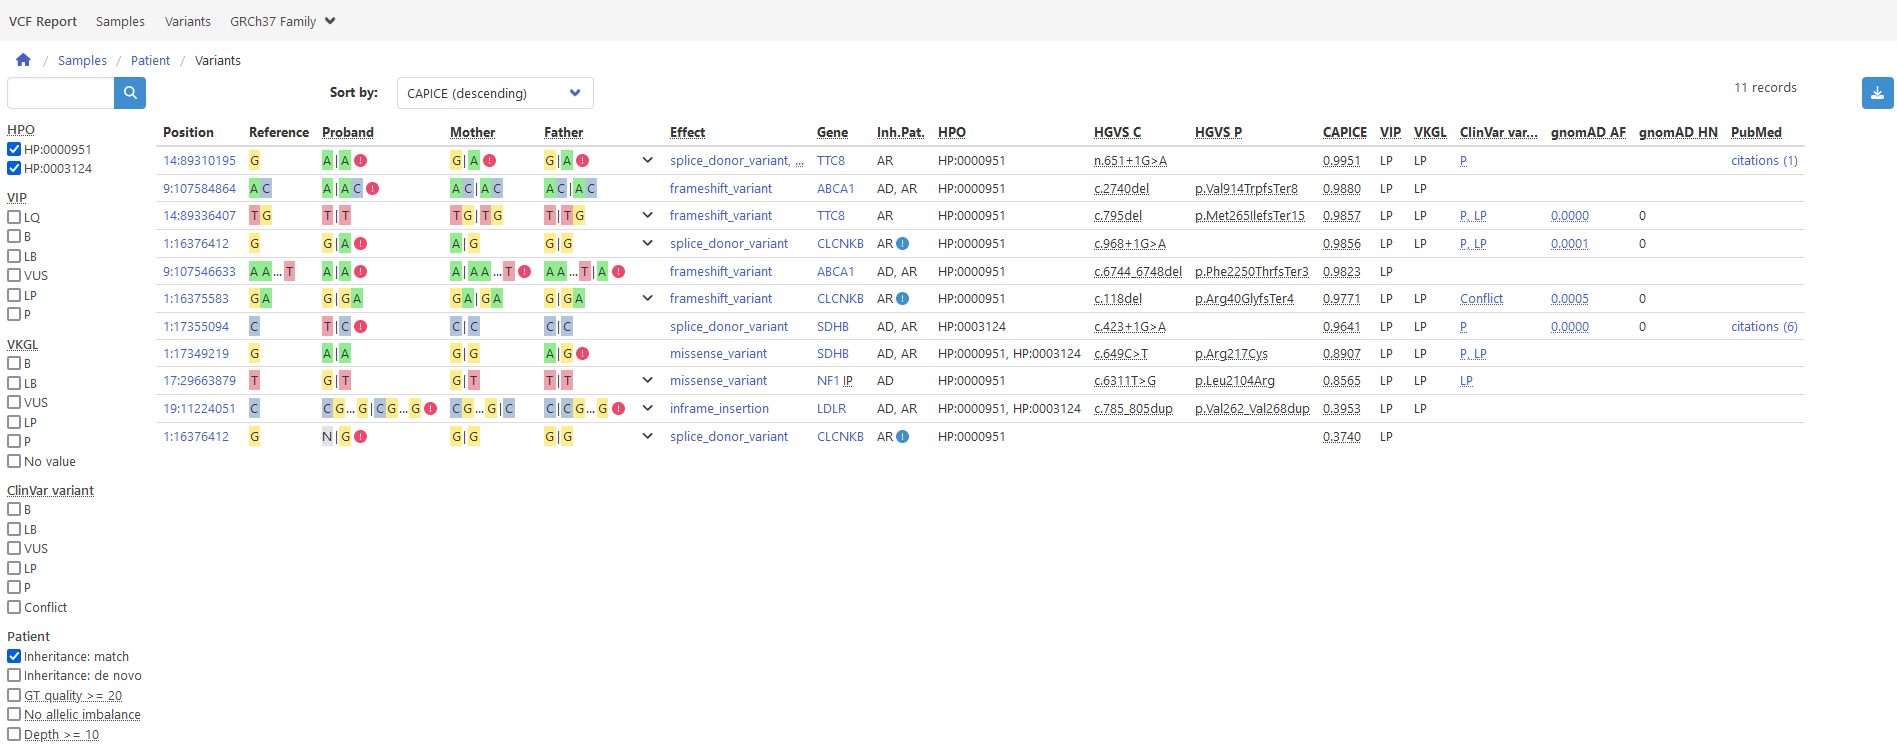Expand effects for 19:11224051 row
The width and height of the screenshot is (1897, 749).
point(647,408)
